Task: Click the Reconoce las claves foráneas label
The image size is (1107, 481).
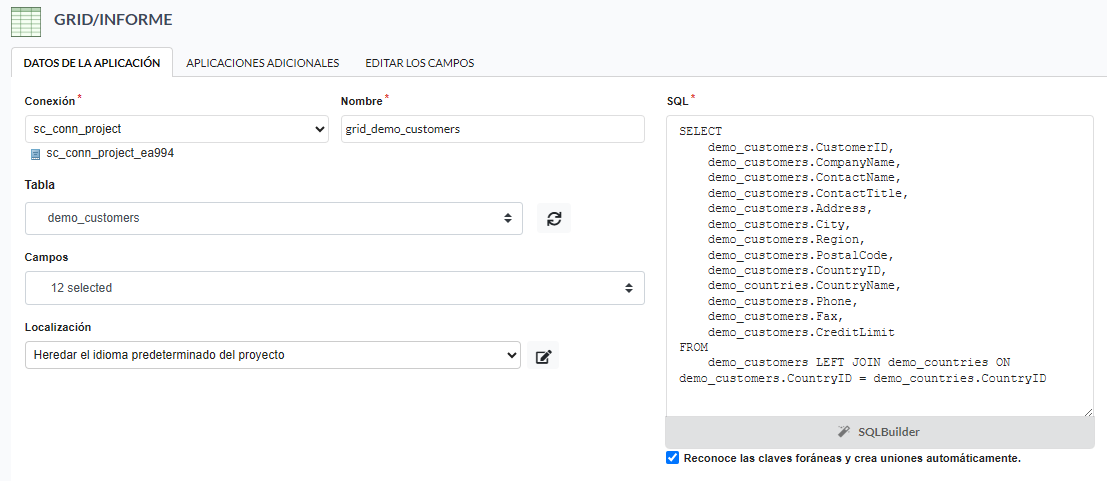Action: click(x=852, y=458)
